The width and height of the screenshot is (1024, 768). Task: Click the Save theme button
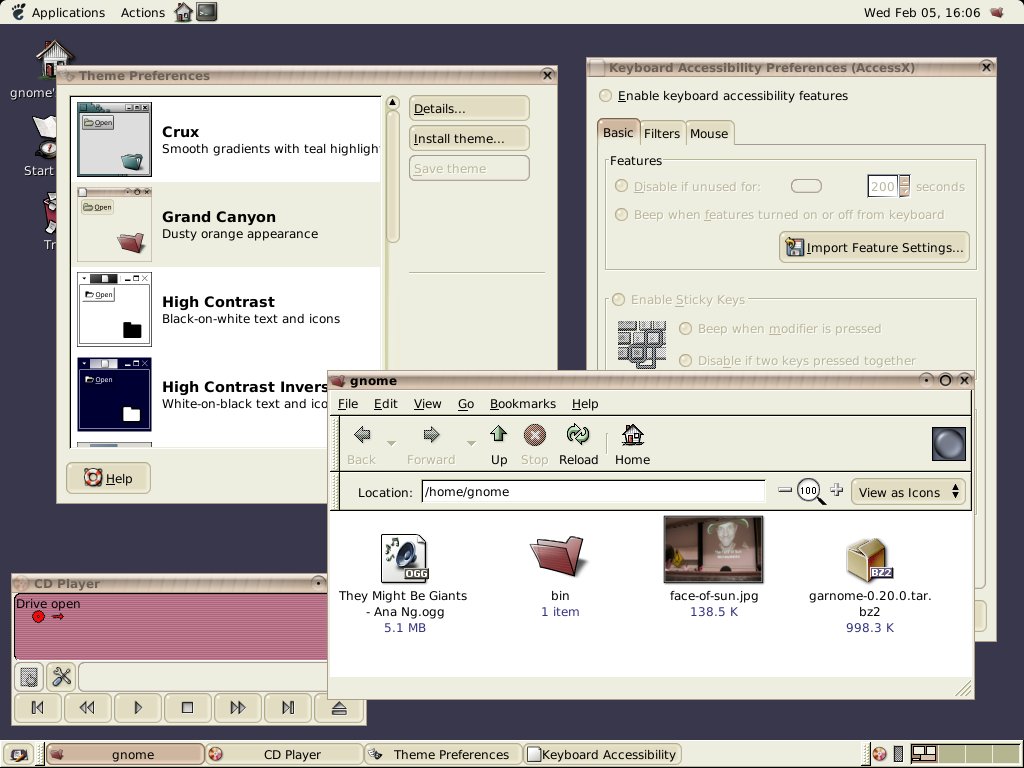tap(469, 168)
